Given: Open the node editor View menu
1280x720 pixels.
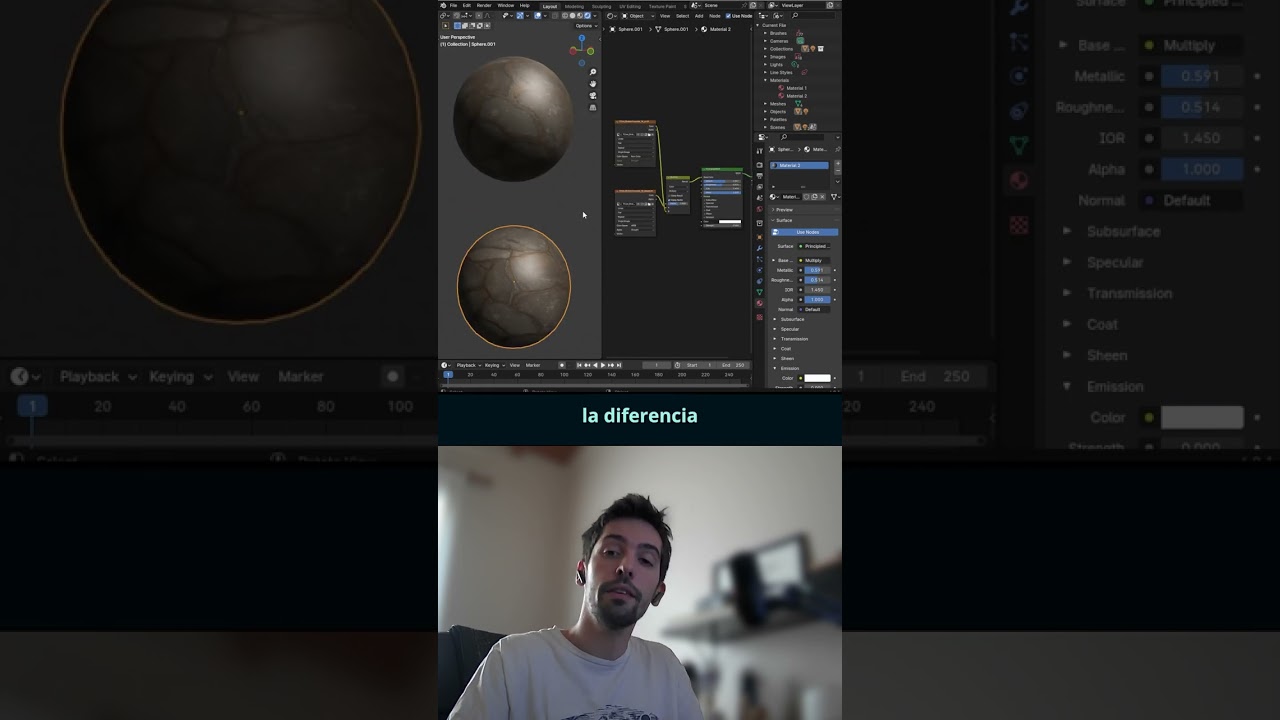Looking at the screenshot, I should pos(665,16).
